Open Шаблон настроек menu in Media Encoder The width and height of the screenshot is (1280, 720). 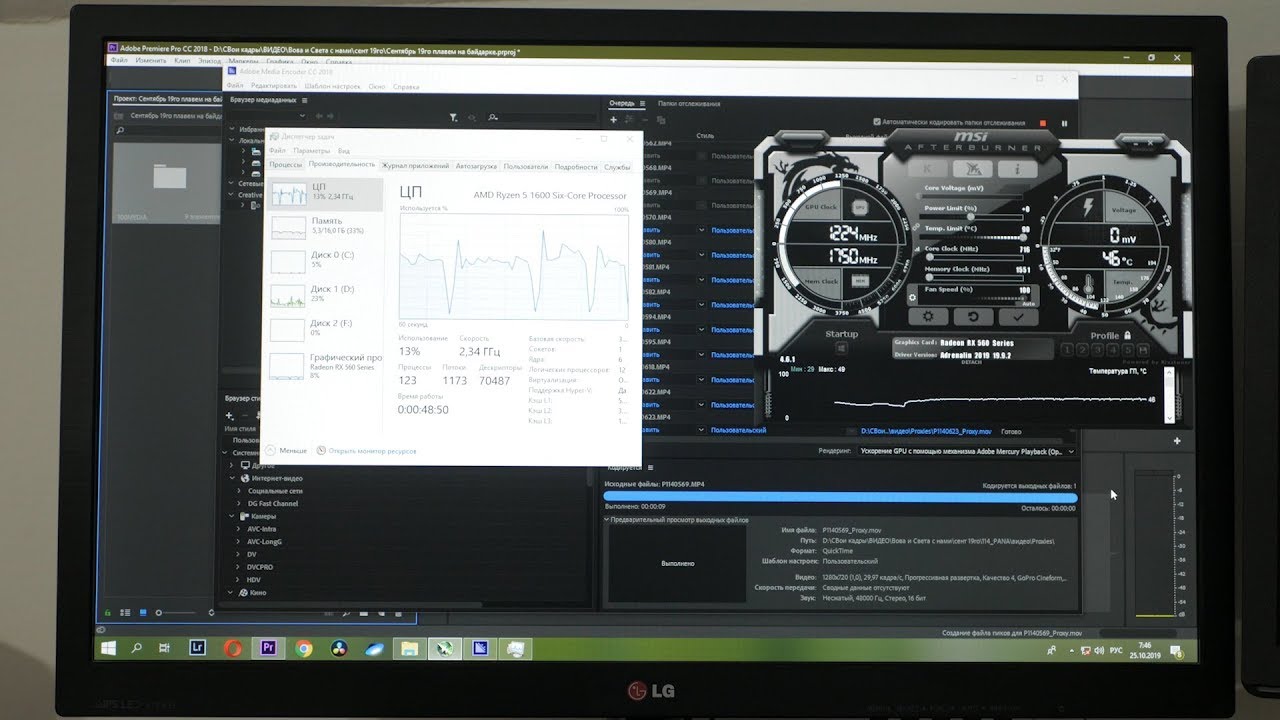[x=333, y=86]
